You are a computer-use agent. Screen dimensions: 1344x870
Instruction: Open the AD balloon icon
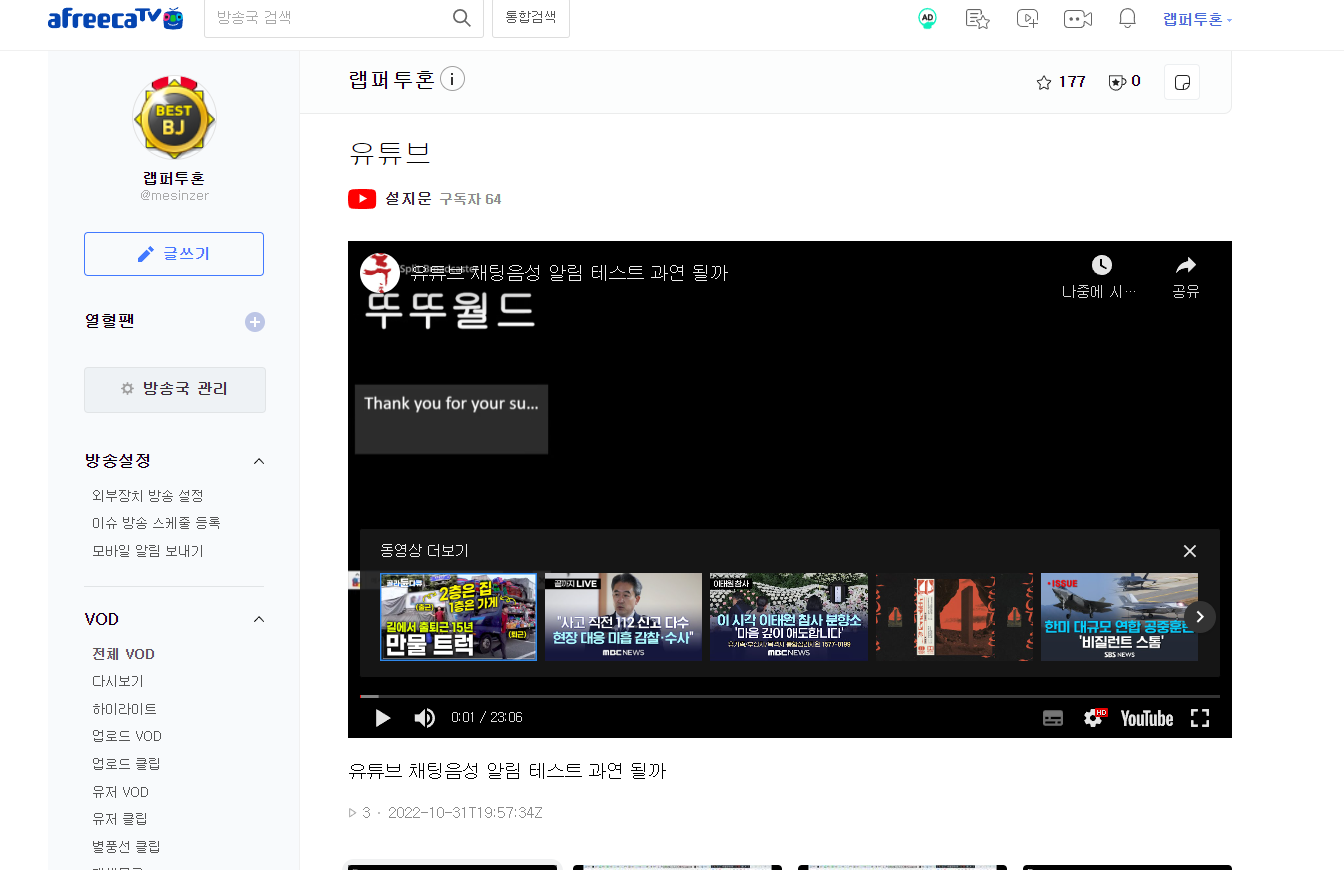click(x=928, y=18)
